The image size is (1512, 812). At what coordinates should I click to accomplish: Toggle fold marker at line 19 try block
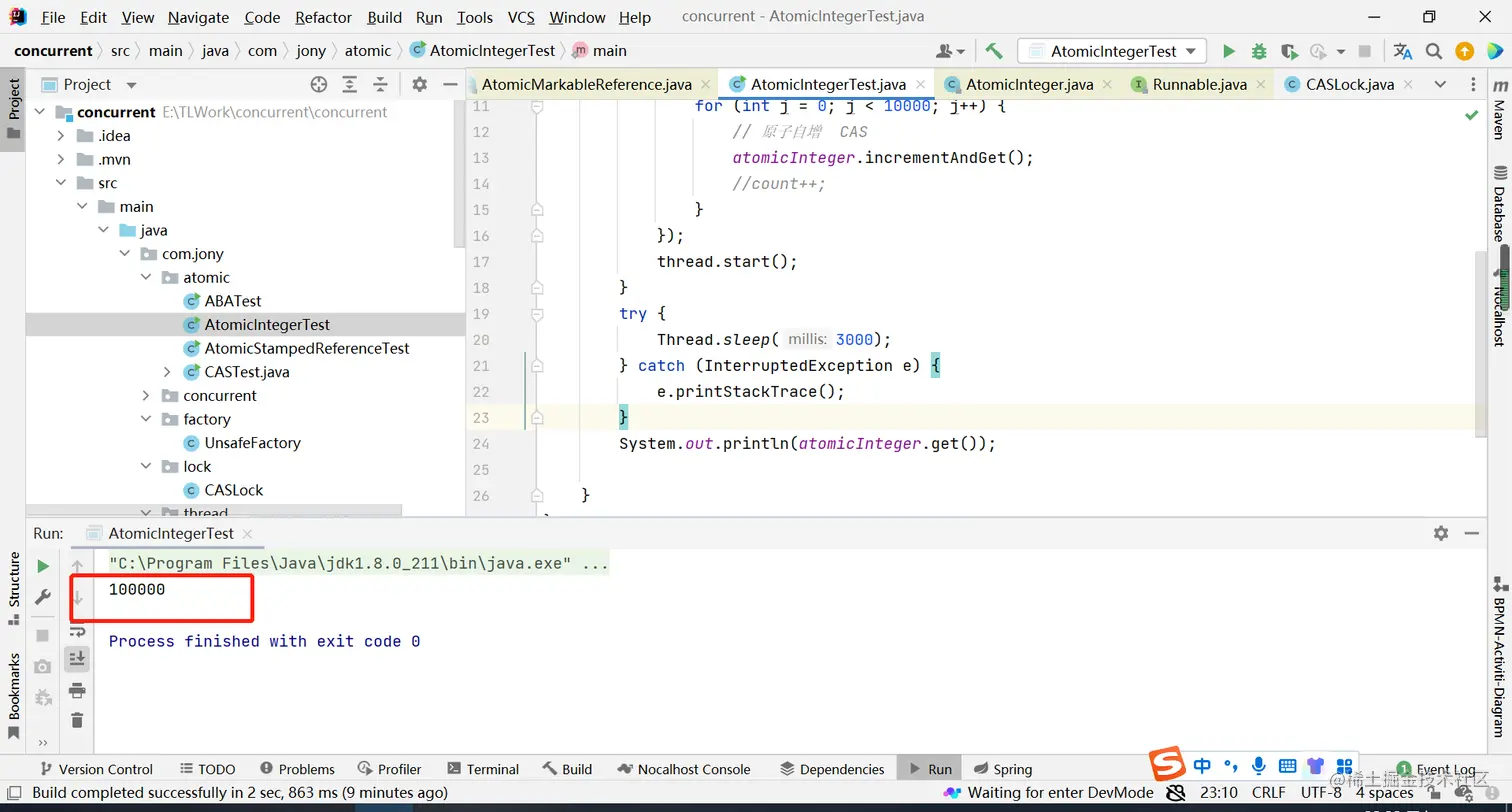tap(537, 314)
